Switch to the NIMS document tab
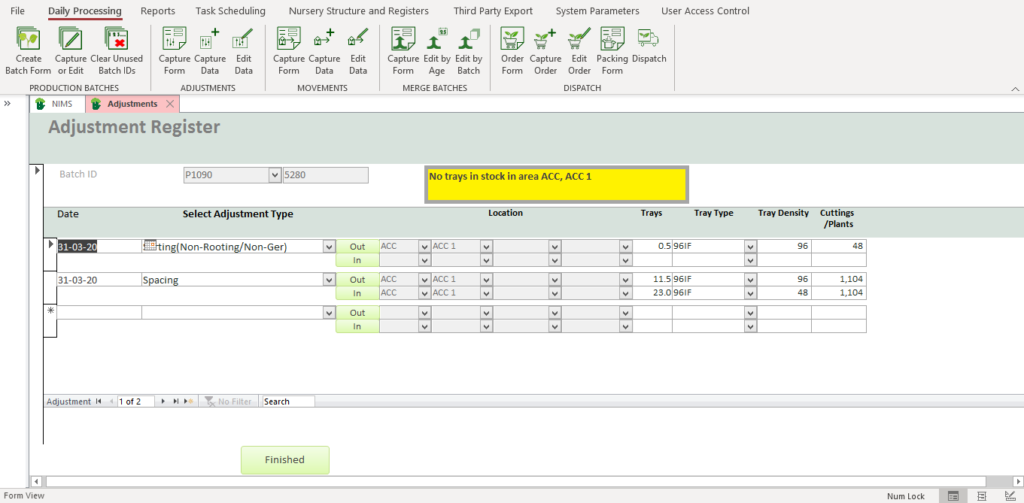The width and height of the screenshot is (1024, 503). tap(58, 104)
